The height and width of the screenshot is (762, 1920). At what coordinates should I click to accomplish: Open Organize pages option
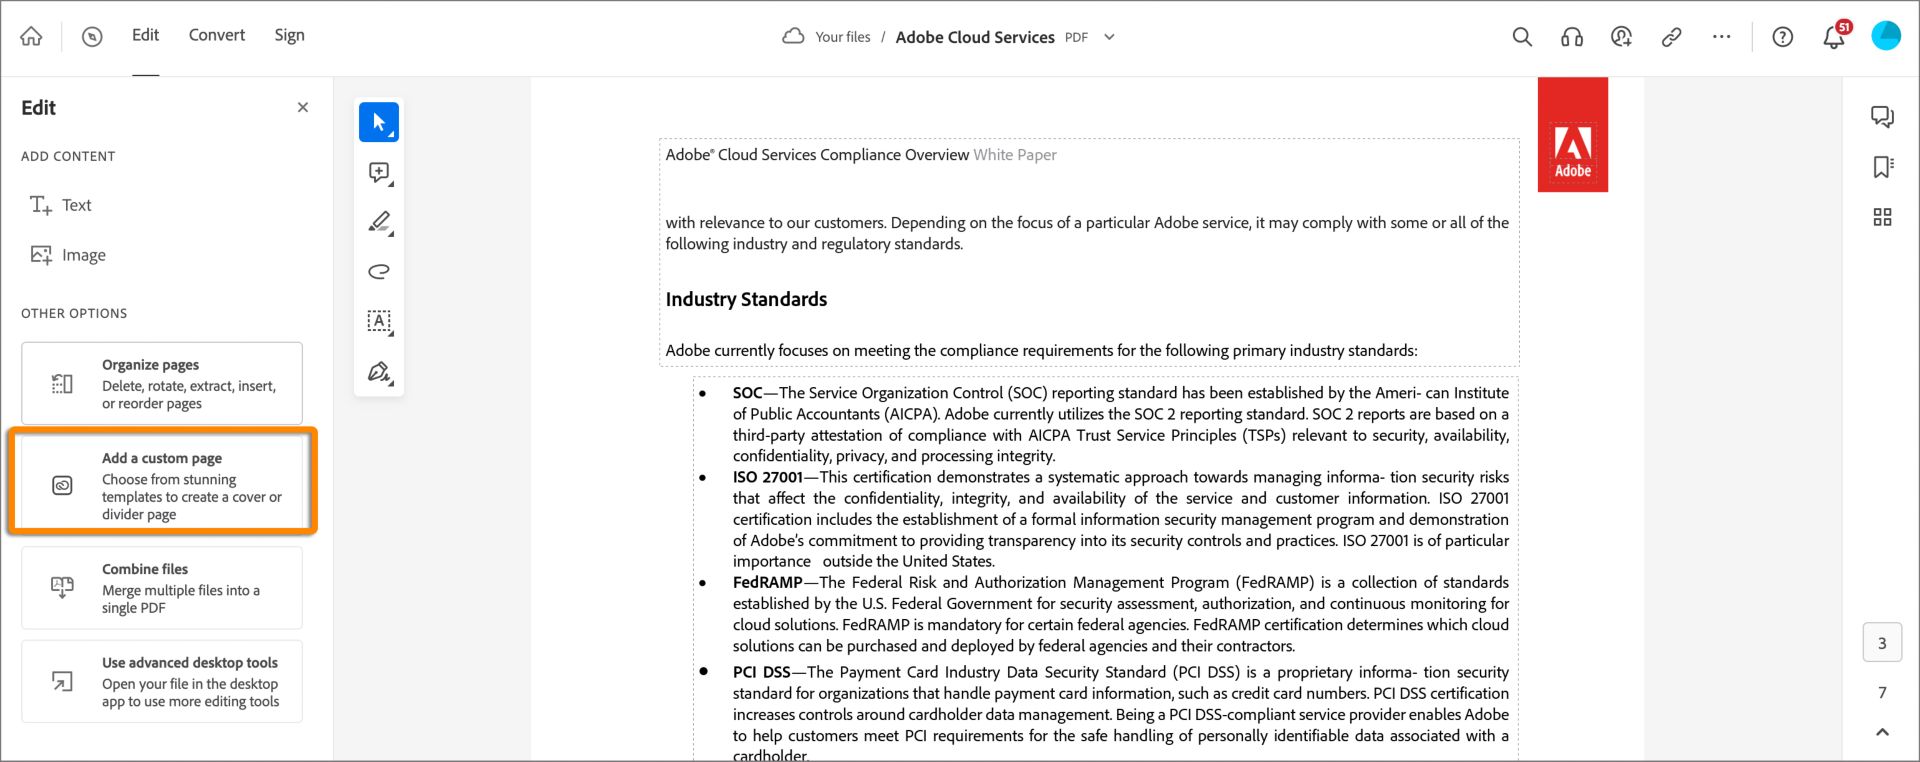(162, 383)
